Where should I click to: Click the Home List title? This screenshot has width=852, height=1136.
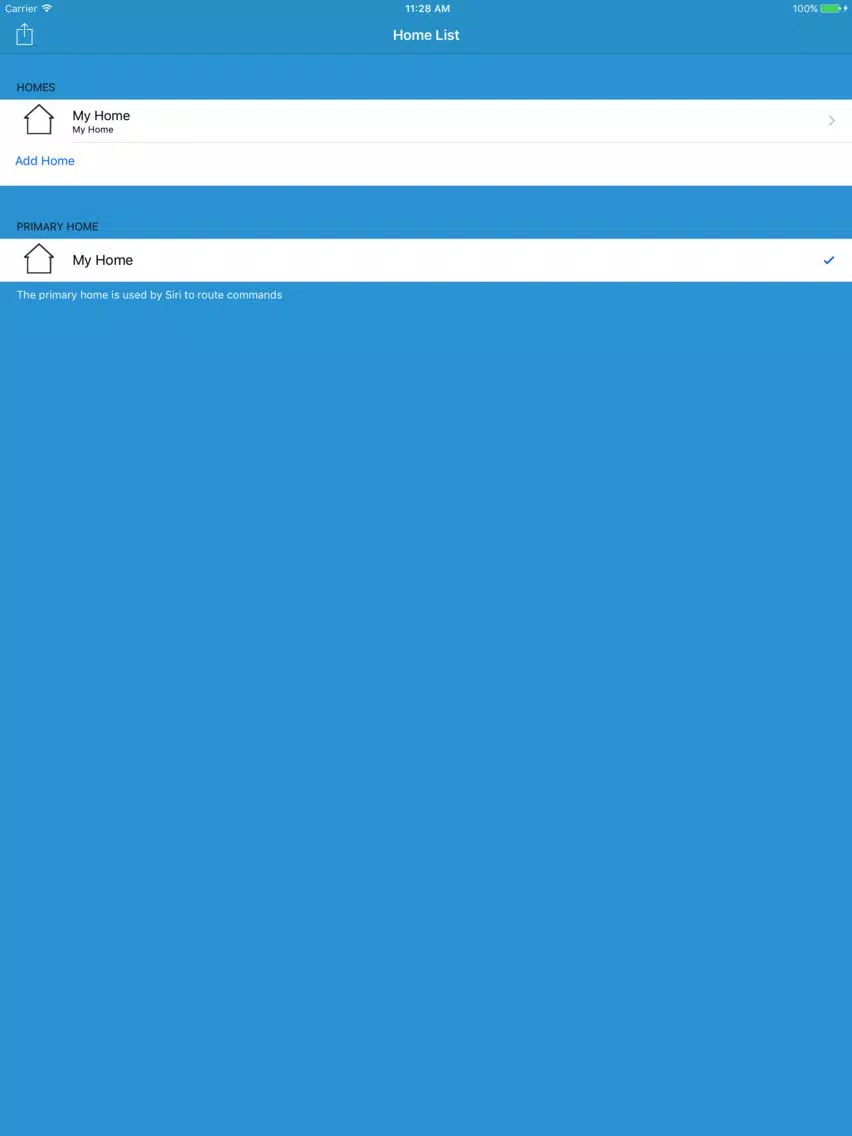coord(426,35)
